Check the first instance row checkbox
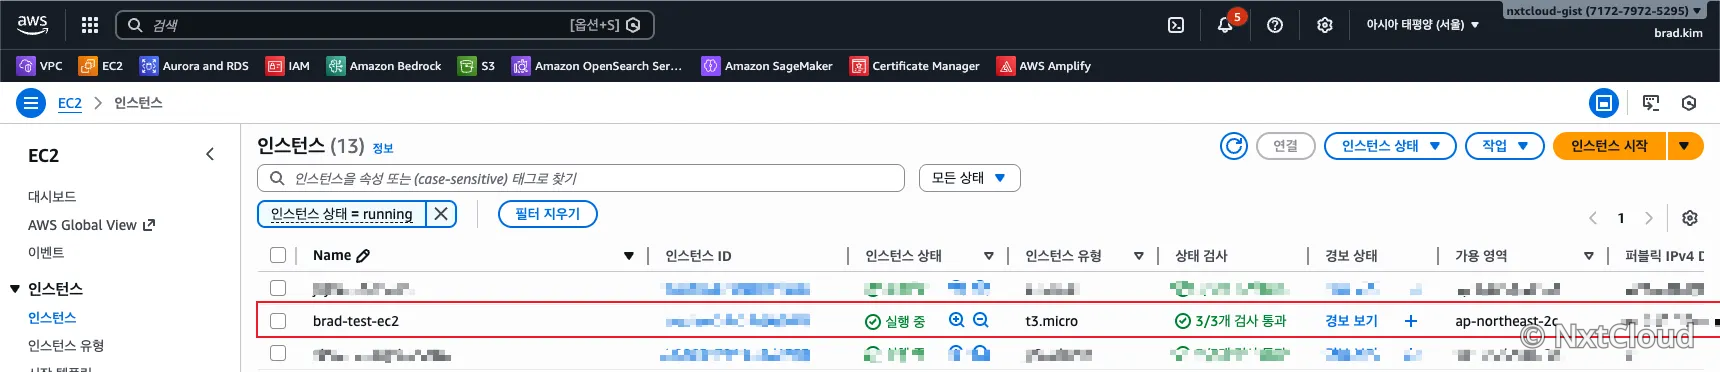 pos(278,288)
